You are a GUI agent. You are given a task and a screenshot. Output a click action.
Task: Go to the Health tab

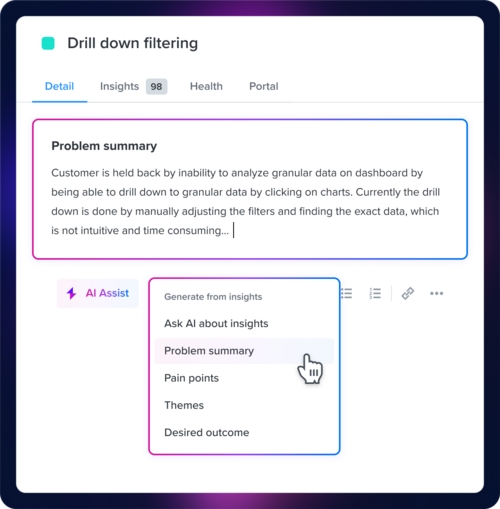(206, 86)
